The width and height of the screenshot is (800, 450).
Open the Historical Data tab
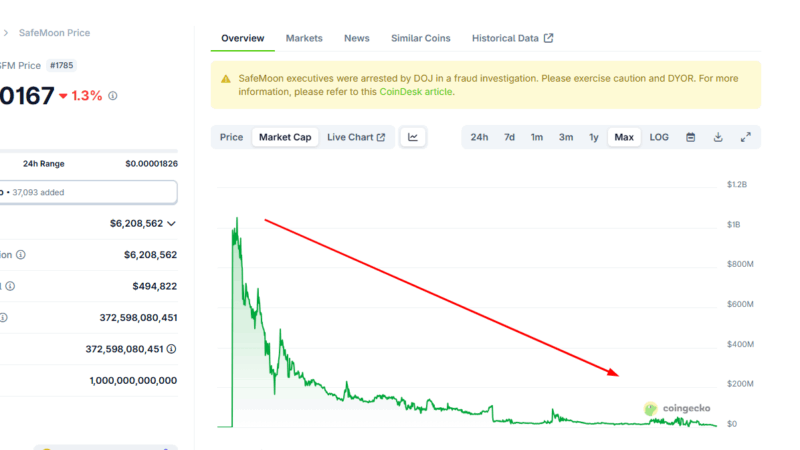[512, 38]
